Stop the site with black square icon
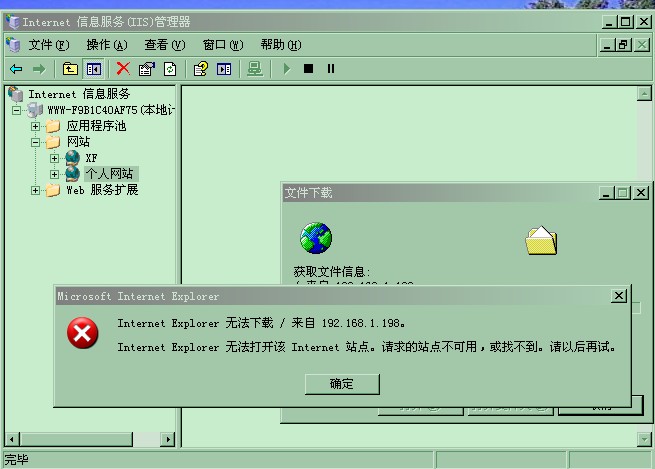The width and height of the screenshot is (655, 469). point(308,68)
